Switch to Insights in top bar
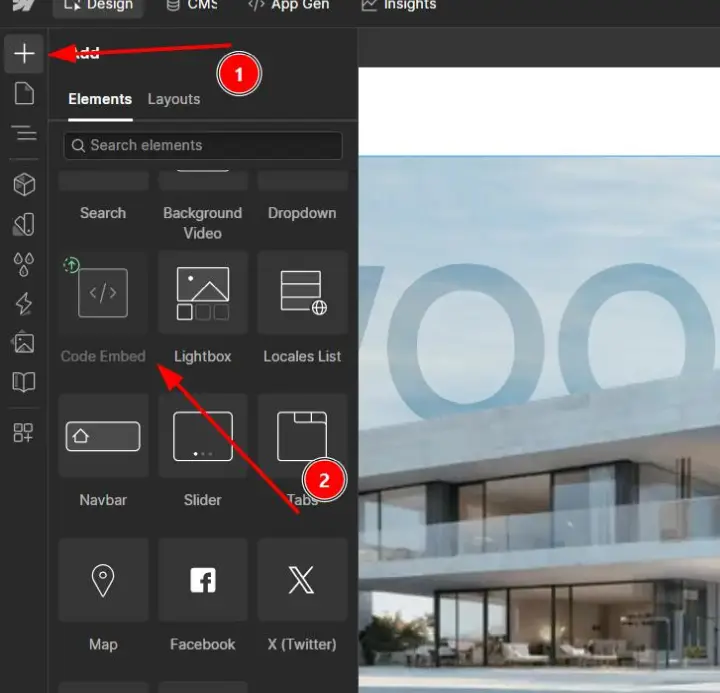 (x=398, y=5)
